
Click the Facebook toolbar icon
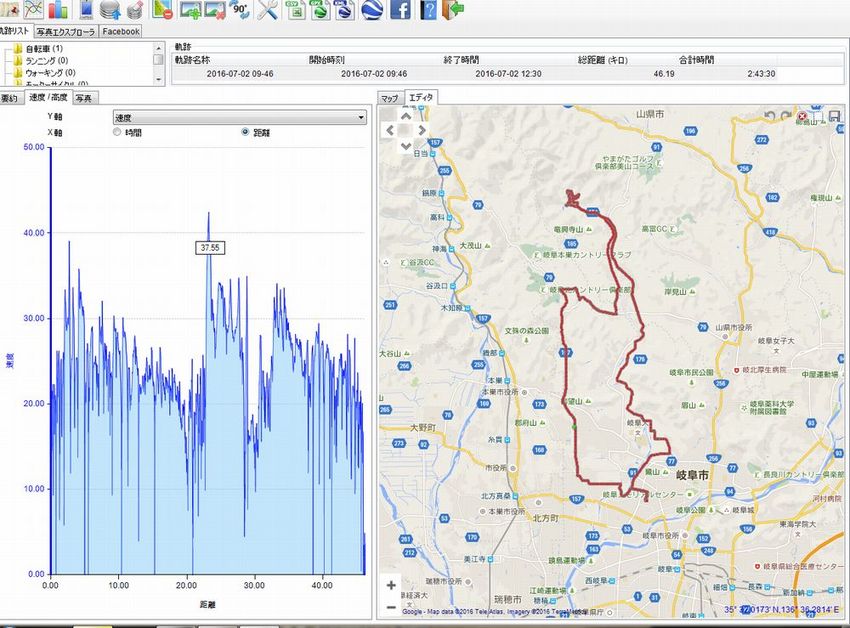tap(400, 9)
